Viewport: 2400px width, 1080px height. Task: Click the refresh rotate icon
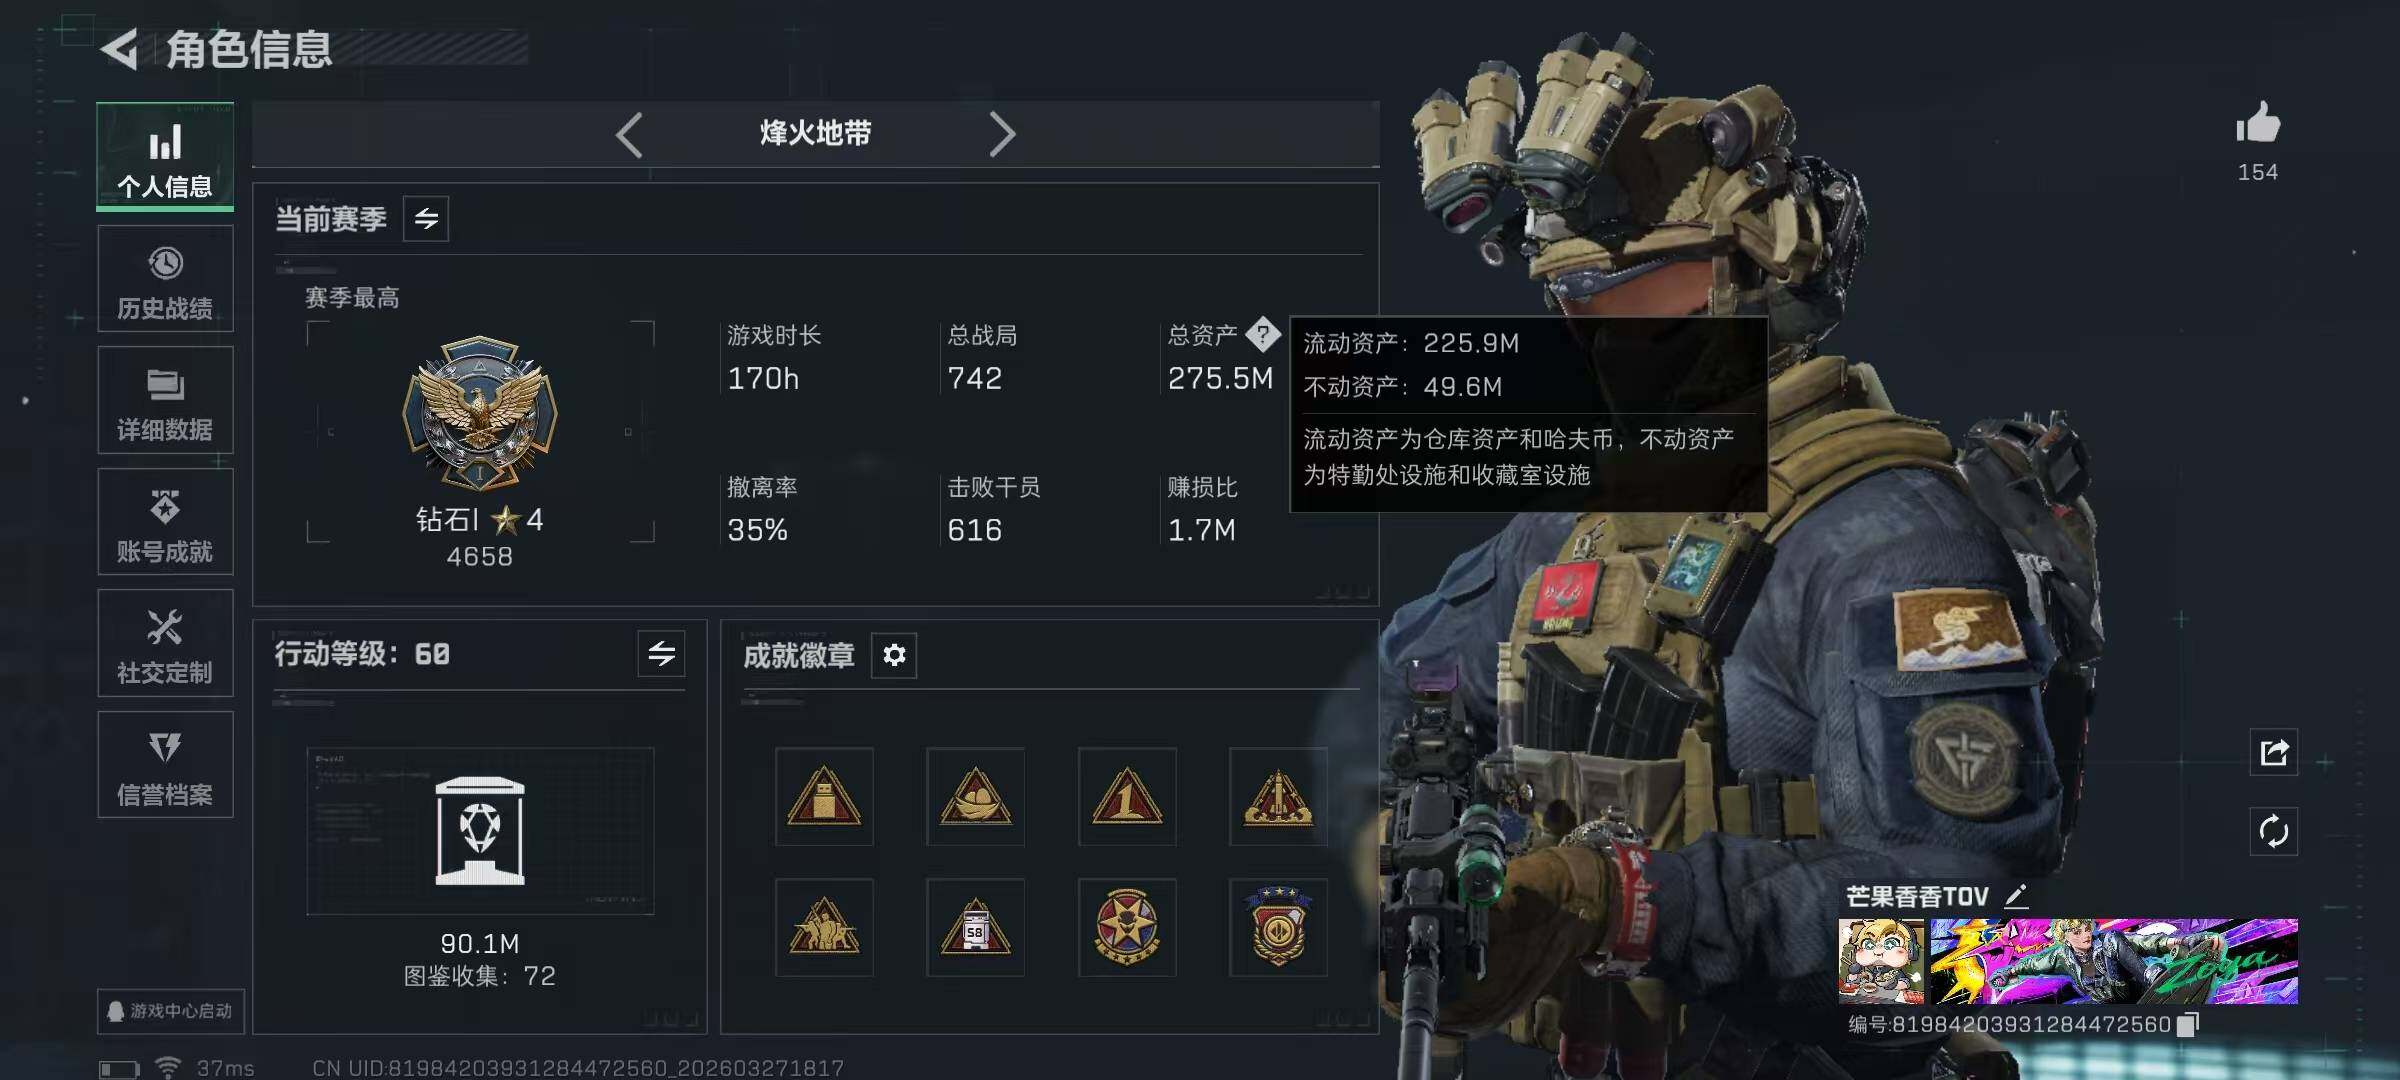click(x=2273, y=831)
